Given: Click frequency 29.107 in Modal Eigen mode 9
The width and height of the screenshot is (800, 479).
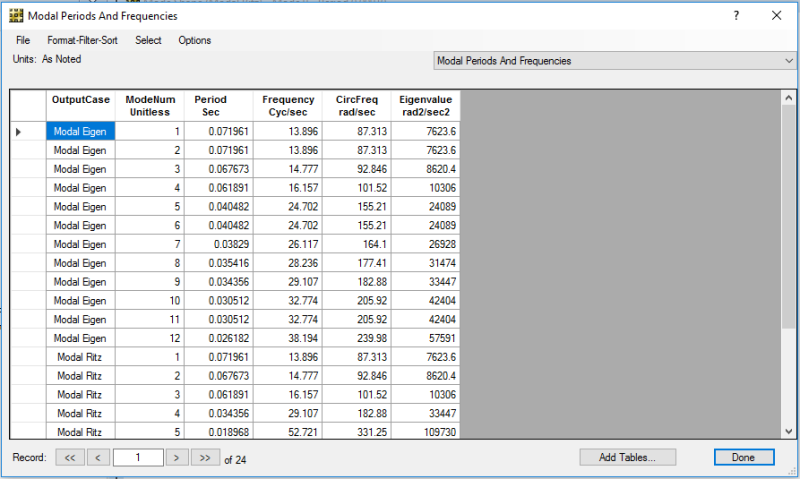Looking at the screenshot, I should pos(288,282).
